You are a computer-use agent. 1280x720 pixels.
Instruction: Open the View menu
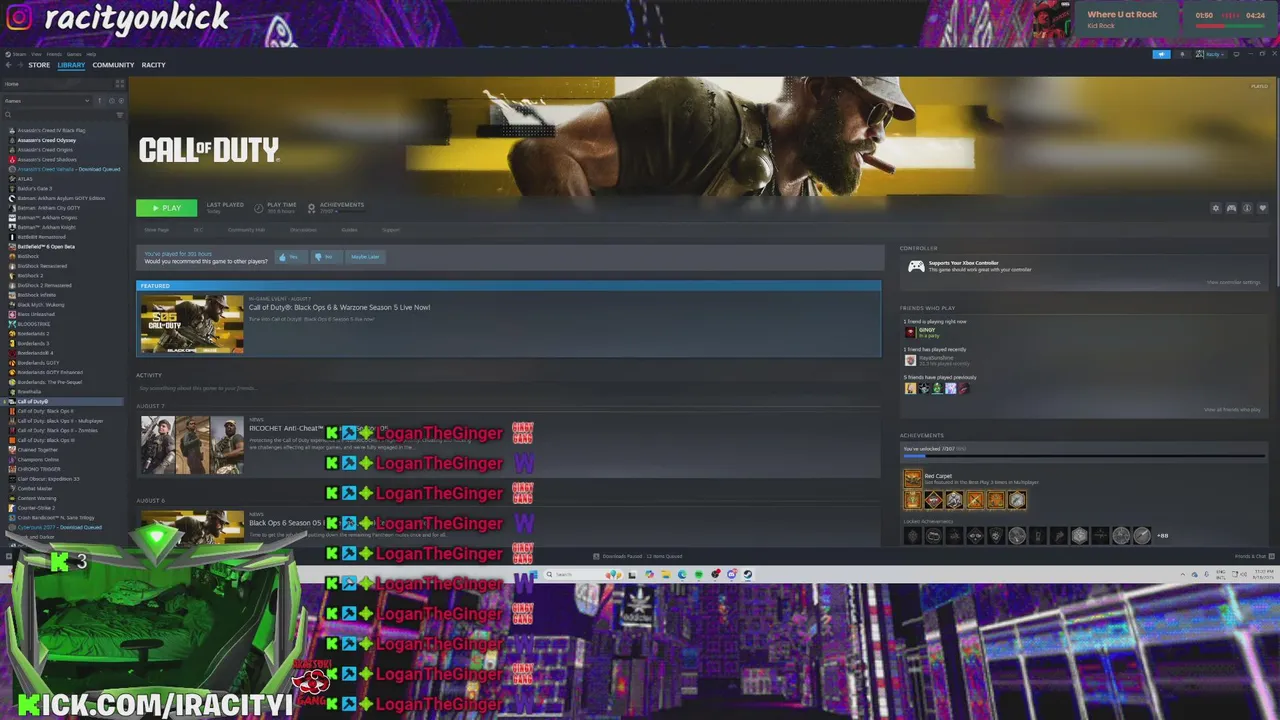(x=36, y=54)
